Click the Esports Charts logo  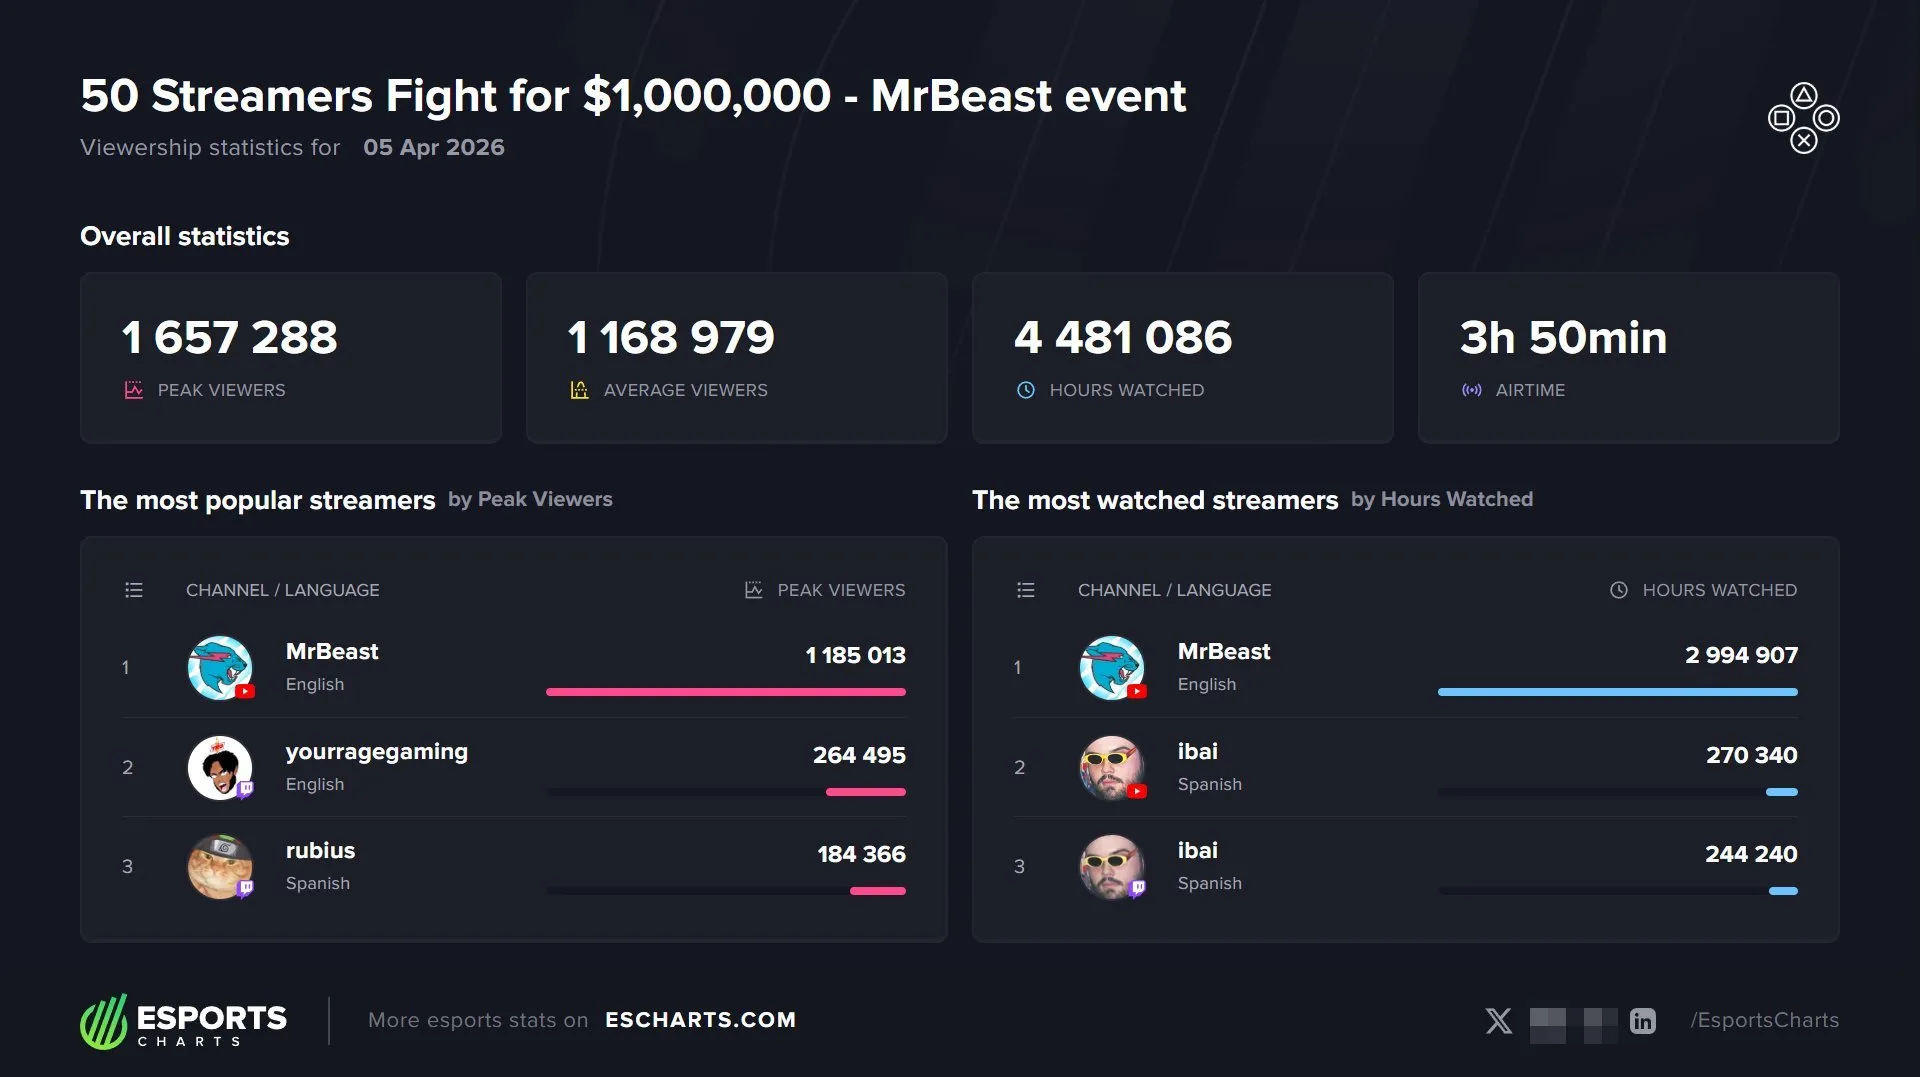(184, 1021)
